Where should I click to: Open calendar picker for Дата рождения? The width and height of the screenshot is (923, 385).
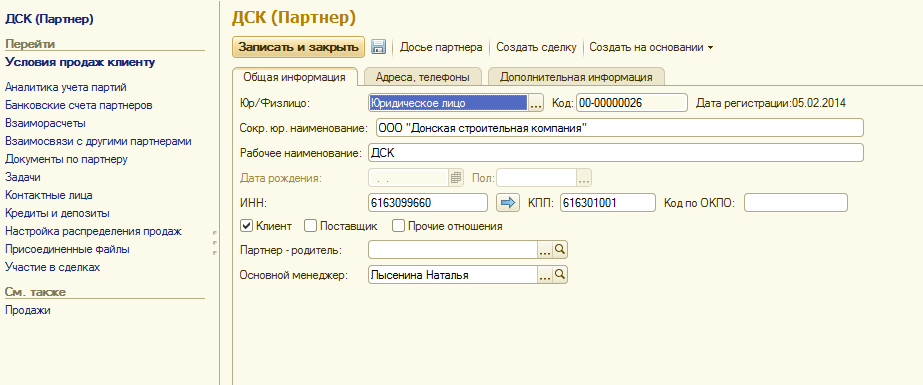[x=456, y=177]
